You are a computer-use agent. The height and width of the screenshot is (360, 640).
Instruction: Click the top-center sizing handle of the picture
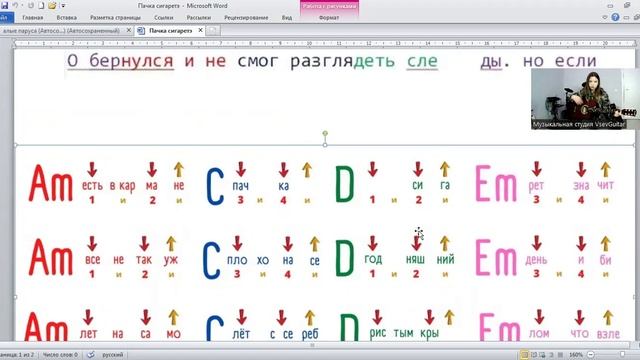325,145
